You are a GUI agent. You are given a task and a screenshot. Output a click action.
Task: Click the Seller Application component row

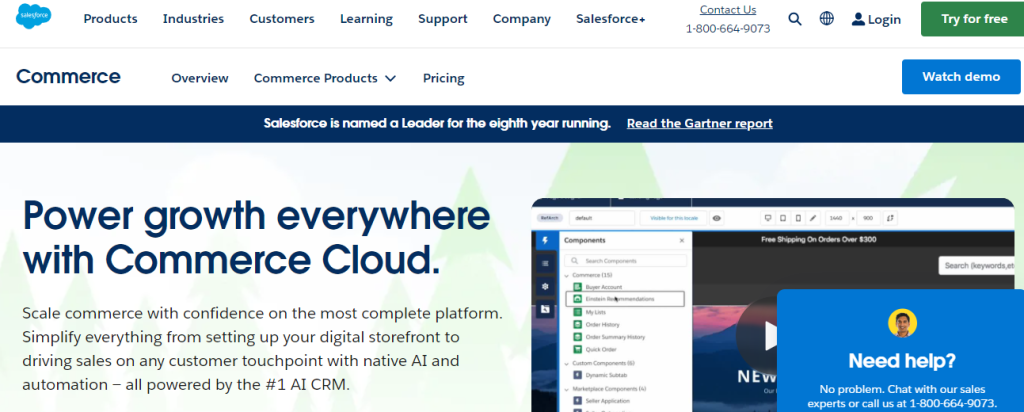(601, 401)
